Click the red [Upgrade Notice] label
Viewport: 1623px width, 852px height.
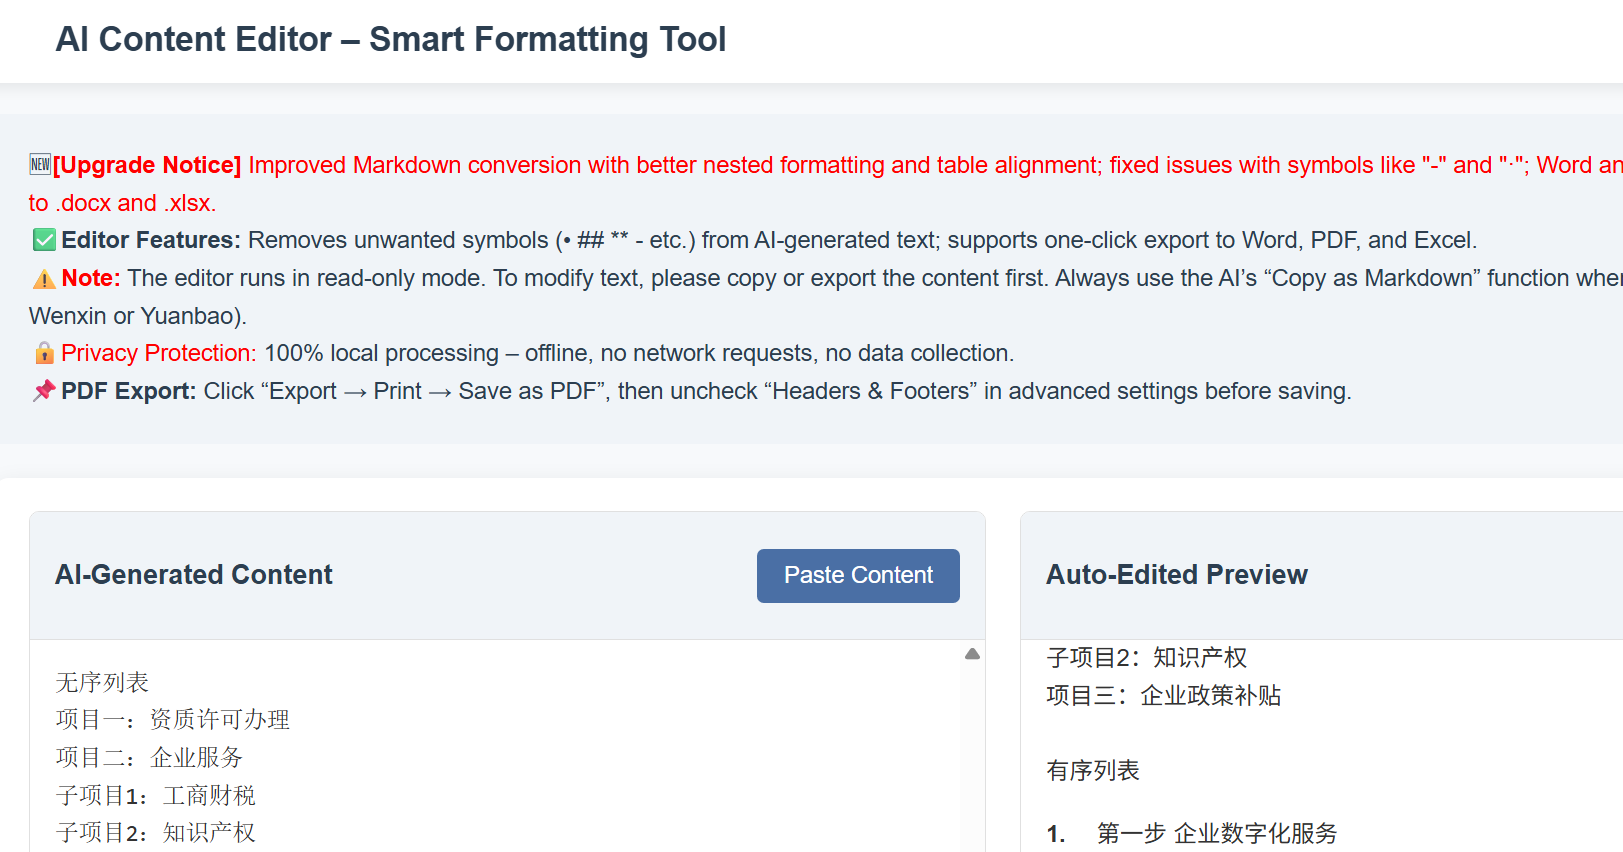click(147, 165)
